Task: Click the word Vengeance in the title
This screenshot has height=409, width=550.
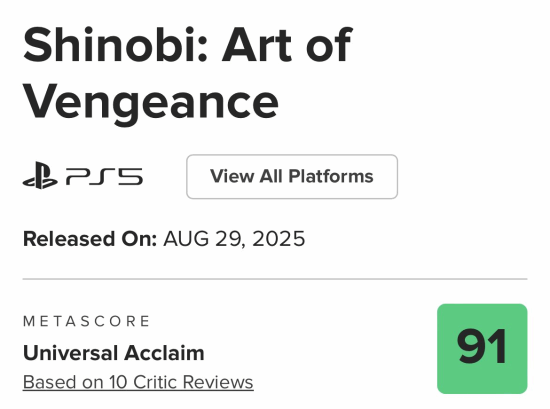Action: coord(151,102)
